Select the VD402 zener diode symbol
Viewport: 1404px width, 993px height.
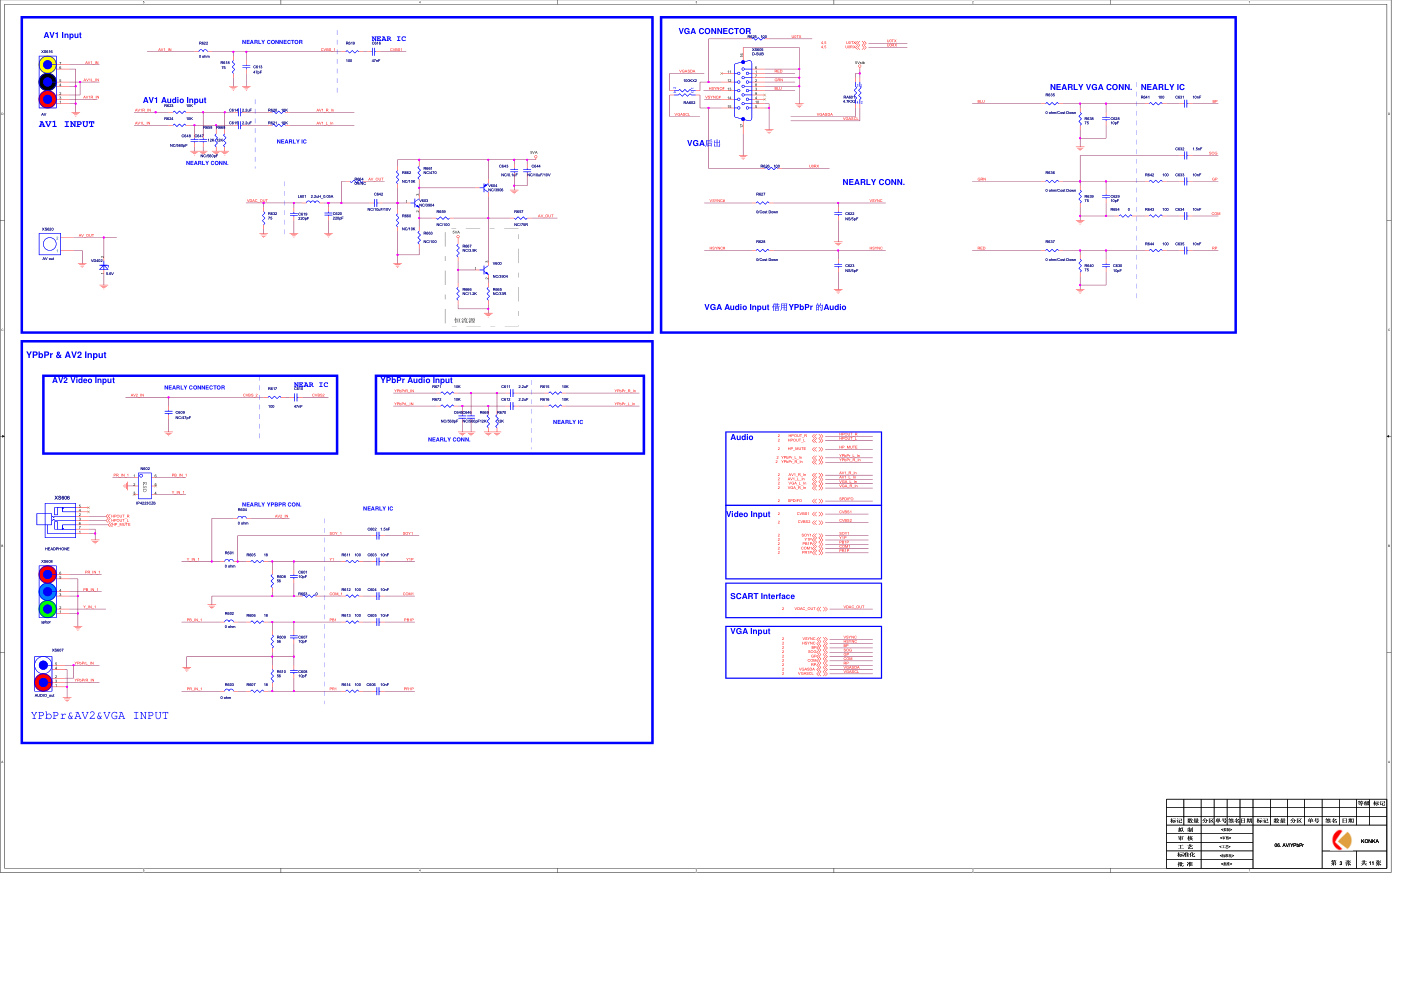pos(104,267)
